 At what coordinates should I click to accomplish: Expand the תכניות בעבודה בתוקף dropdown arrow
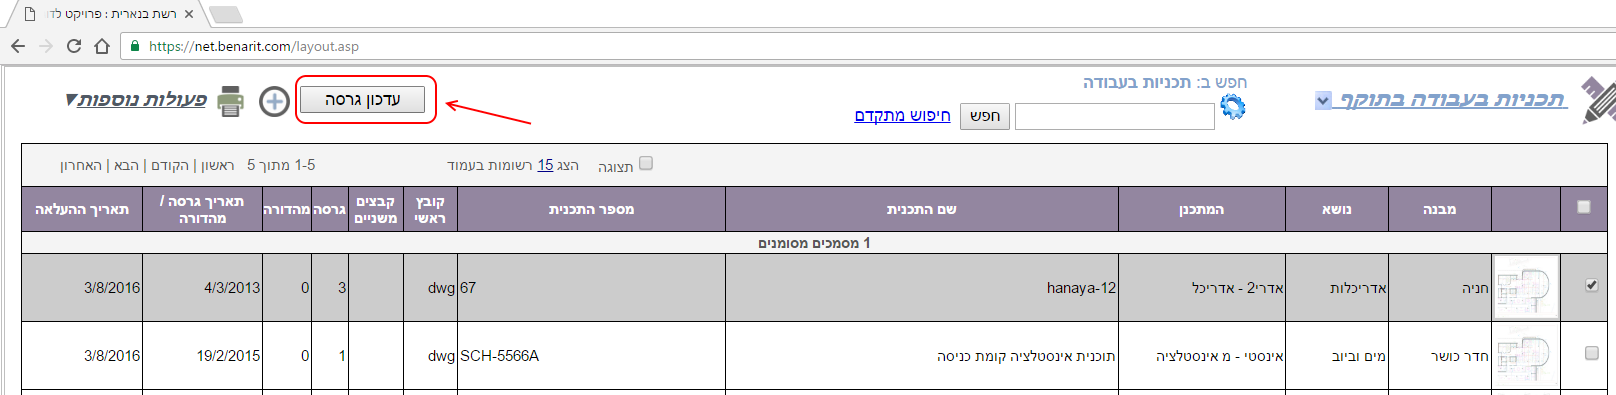click(x=1323, y=100)
